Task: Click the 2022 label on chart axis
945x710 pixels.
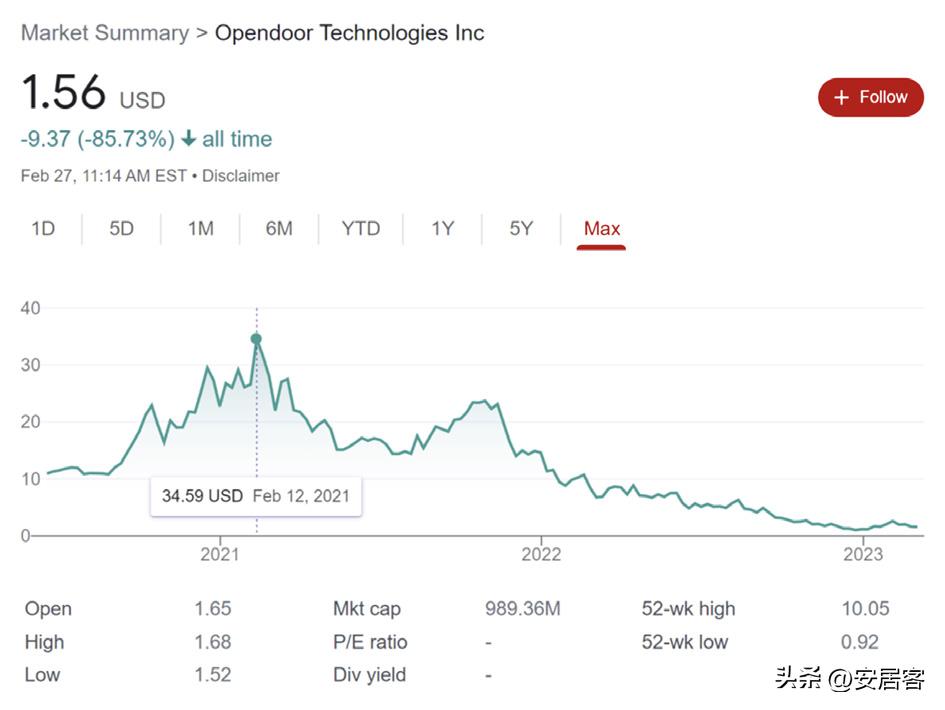Action: click(x=541, y=553)
